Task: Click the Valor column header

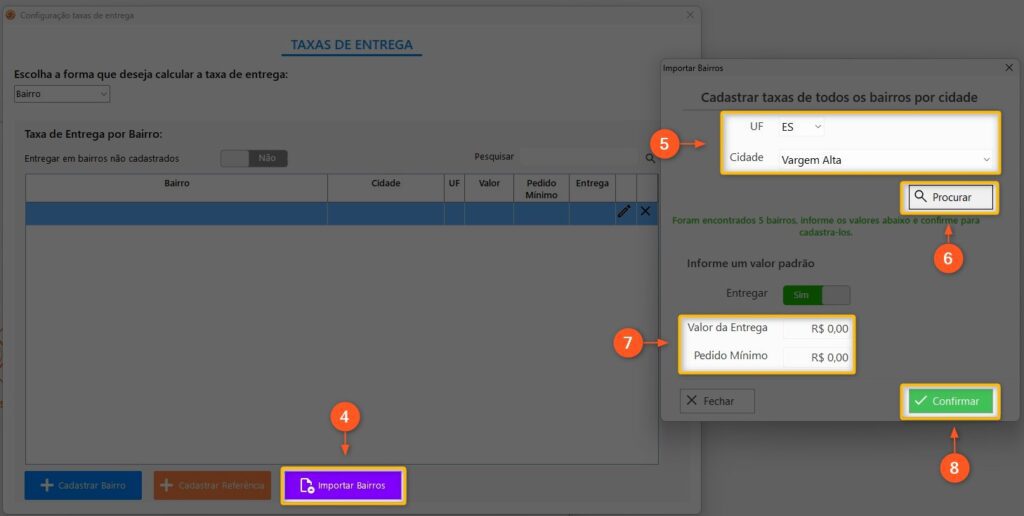Action: pos(489,184)
